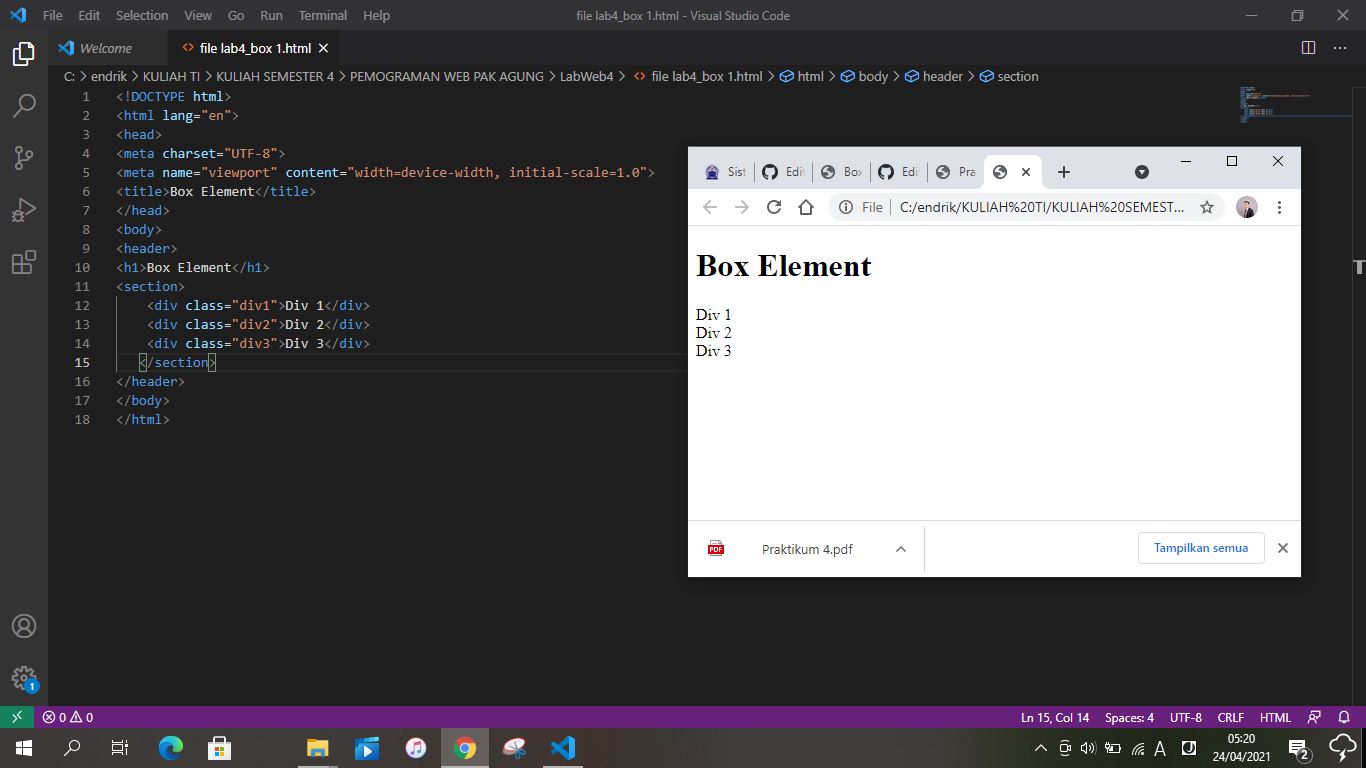This screenshot has height=768, width=1366.
Task: Open the Run and Debug view
Action: pos(23,209)
